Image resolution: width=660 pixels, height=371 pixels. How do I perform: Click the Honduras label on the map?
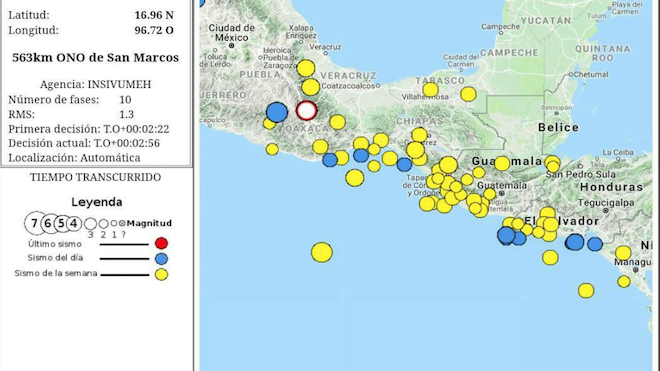[611, 187]
